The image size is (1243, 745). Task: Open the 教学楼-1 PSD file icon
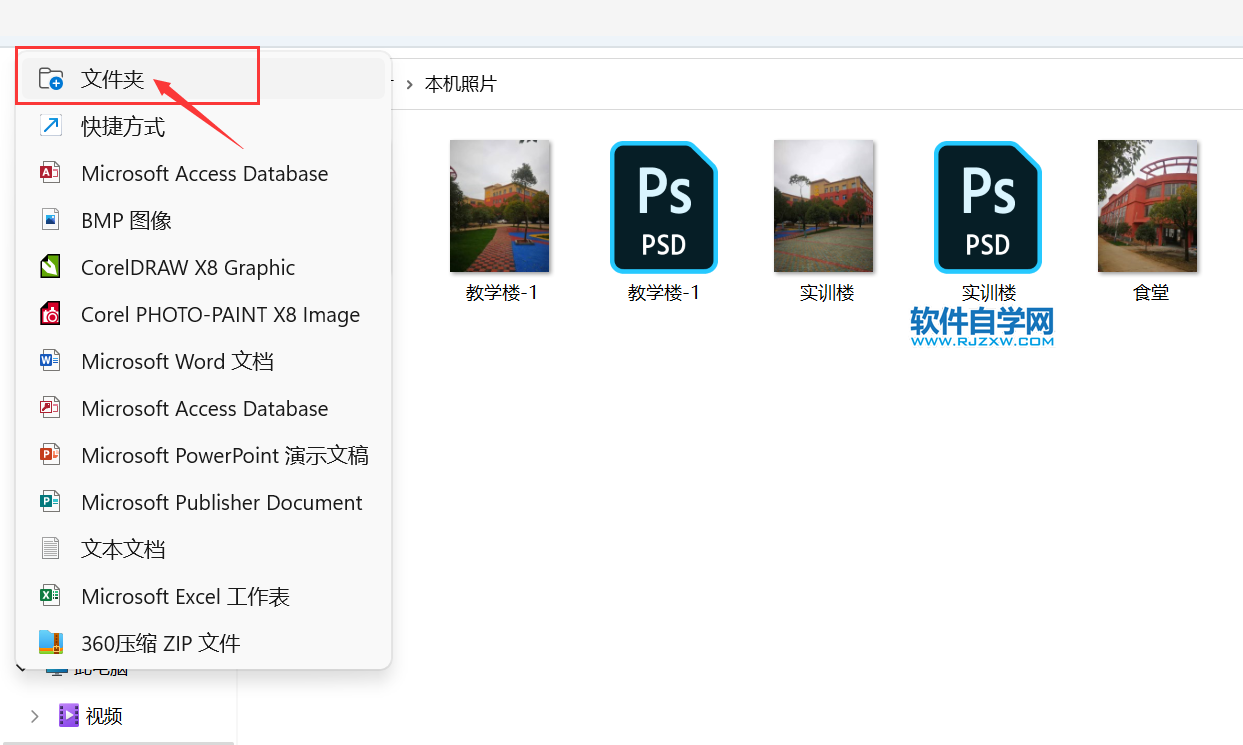coord(664,207)
